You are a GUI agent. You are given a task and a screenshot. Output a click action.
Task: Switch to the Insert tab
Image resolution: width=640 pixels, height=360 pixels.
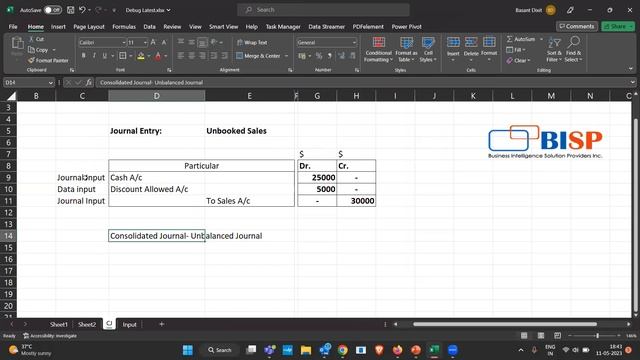[58, 27]
